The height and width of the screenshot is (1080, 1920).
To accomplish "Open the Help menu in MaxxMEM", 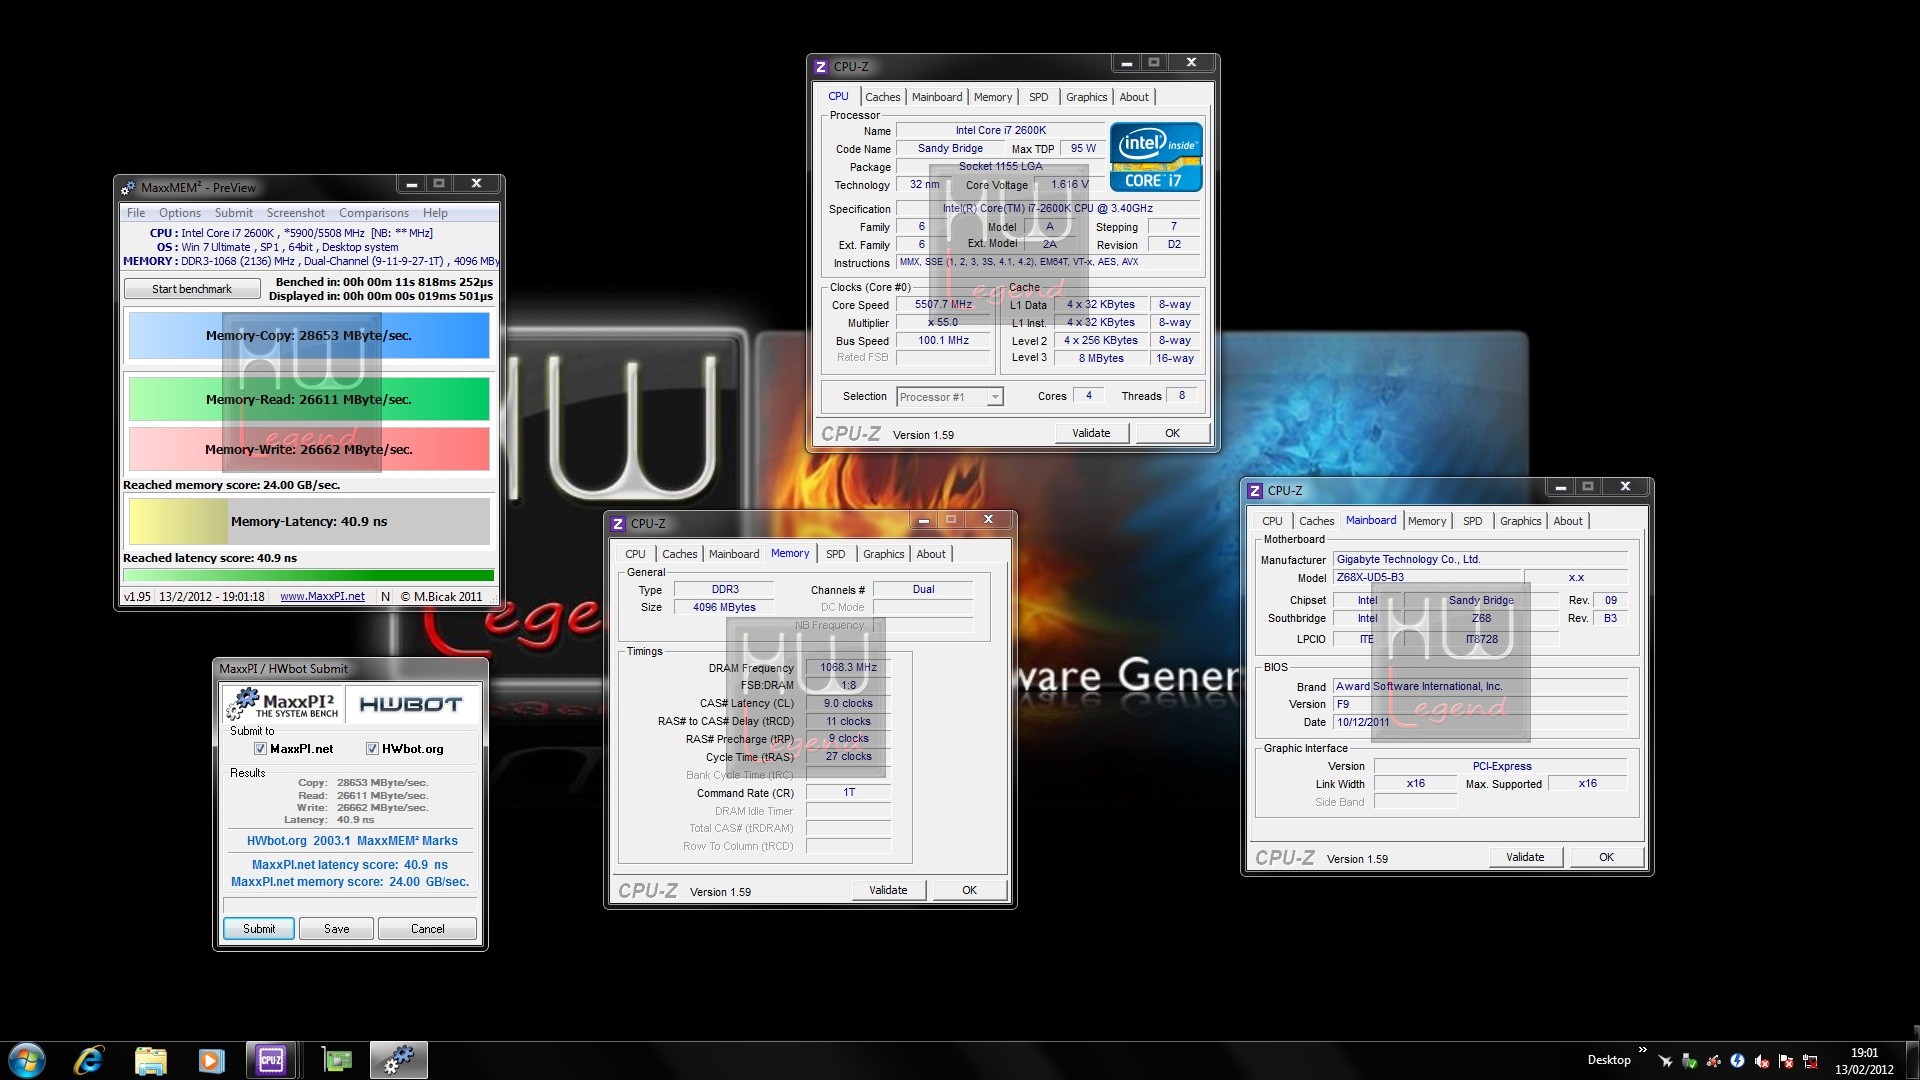I will click(x=435, y=213).
